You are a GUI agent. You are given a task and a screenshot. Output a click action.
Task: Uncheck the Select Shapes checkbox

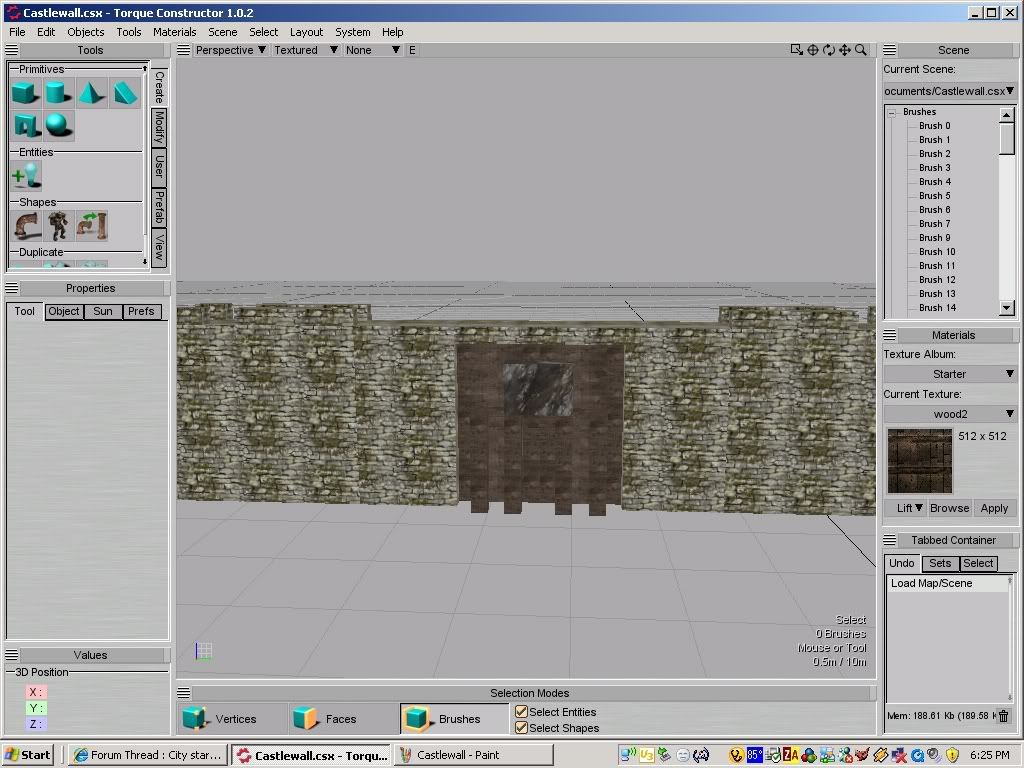coord(521,728)
